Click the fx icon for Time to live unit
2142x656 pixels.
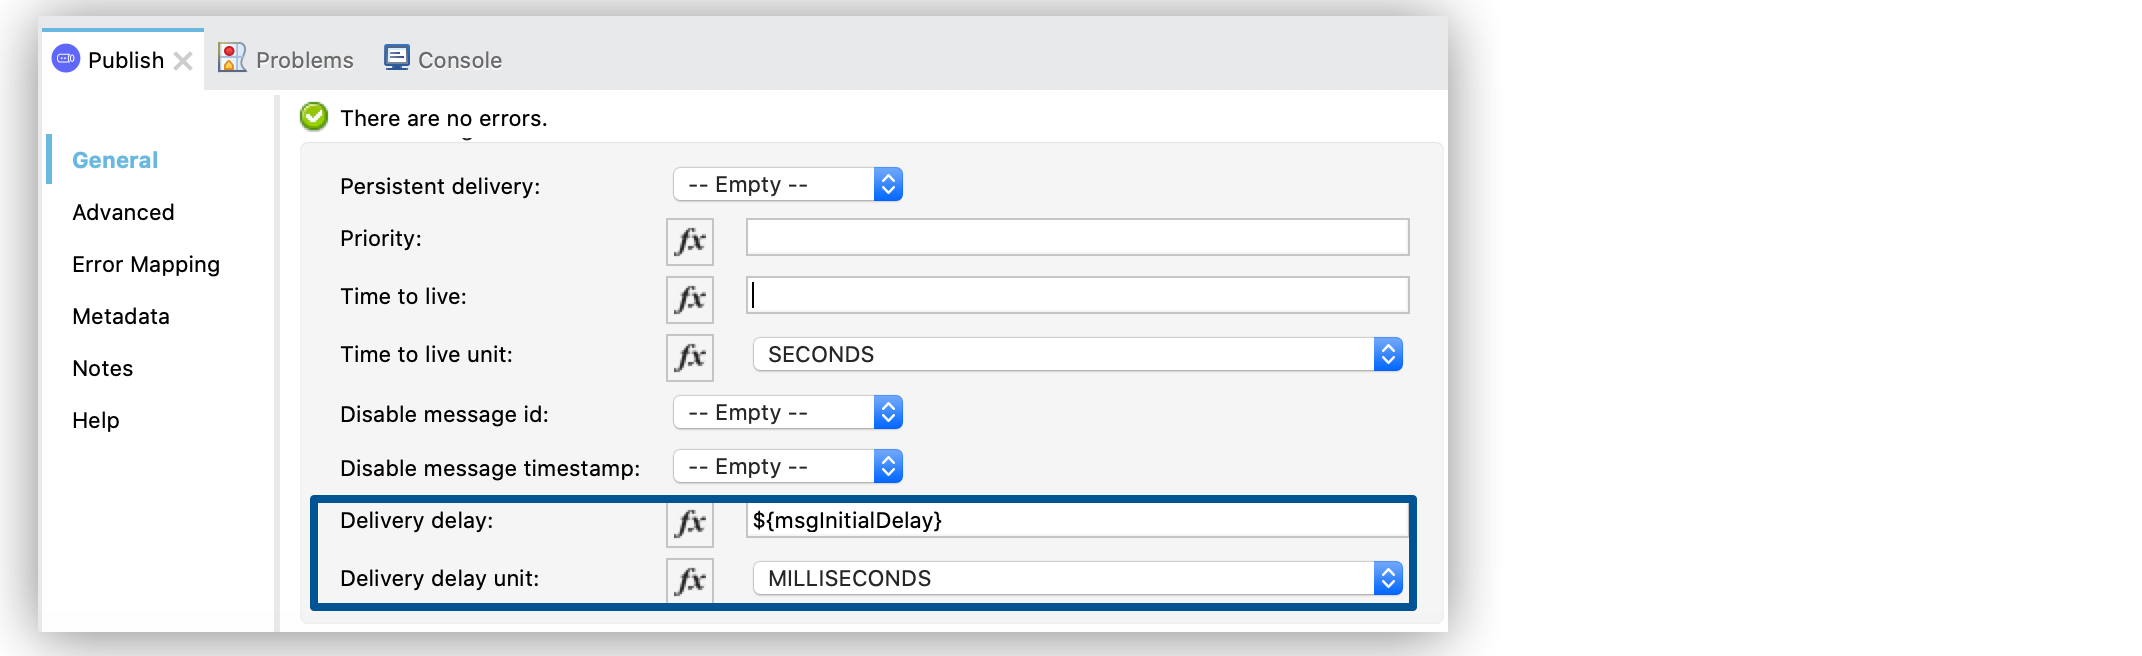(x=689, y=357)
